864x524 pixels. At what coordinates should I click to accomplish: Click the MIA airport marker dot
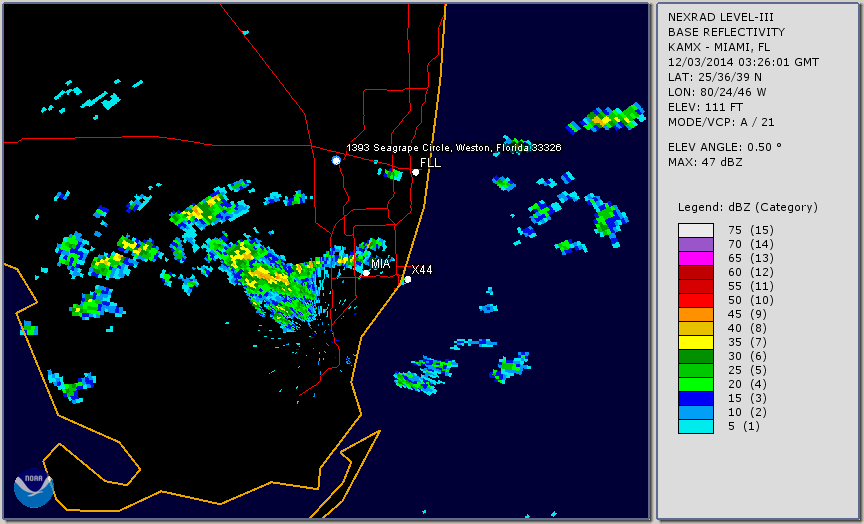click(366, 273)
